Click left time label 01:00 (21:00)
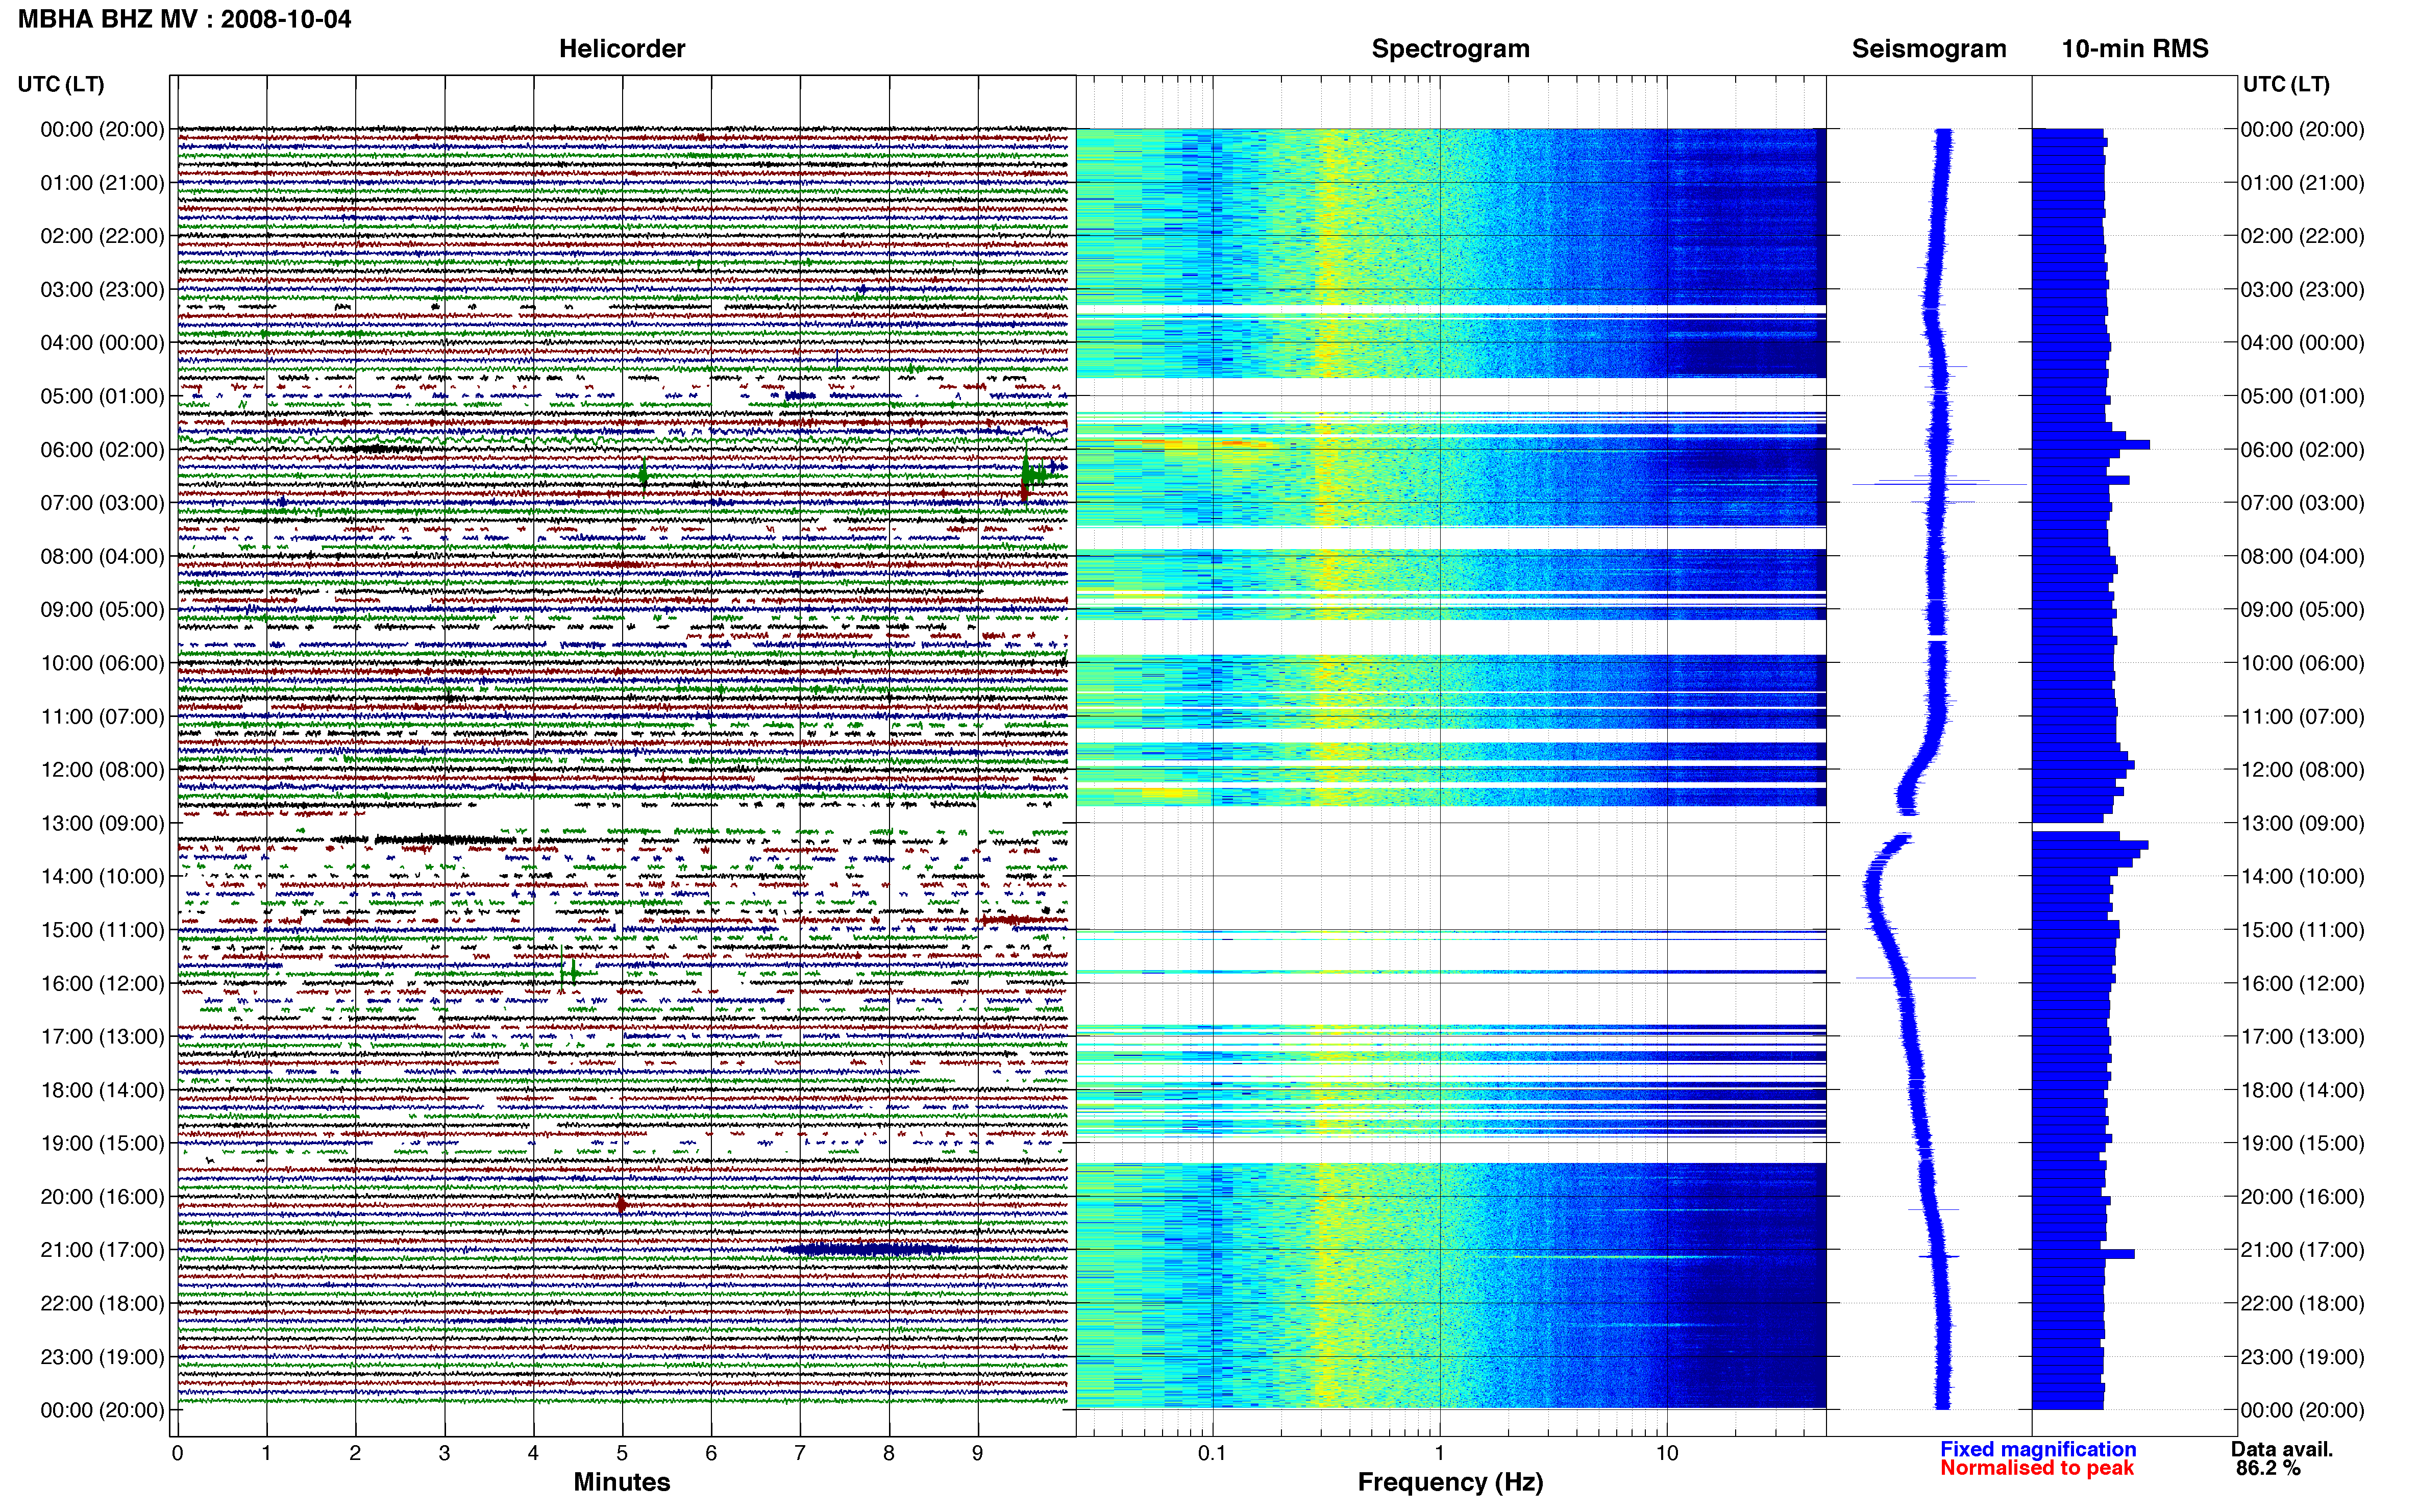Screen dimensions: 2419x1512 102,183
